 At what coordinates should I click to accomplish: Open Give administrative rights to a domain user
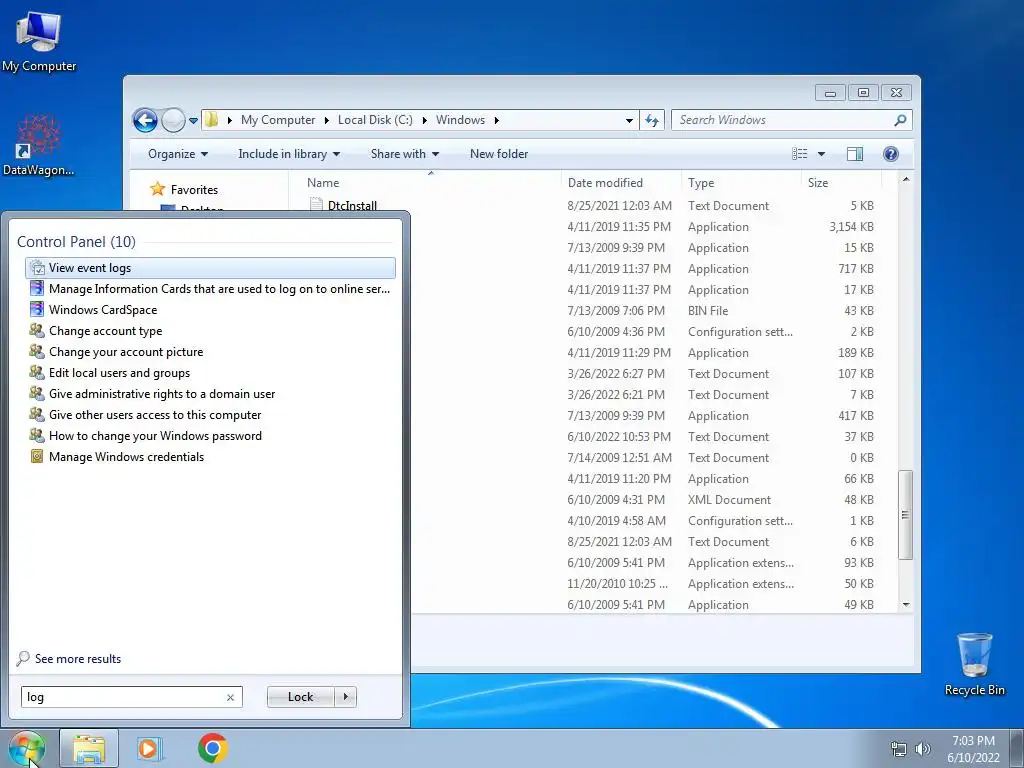coord(210,394)
